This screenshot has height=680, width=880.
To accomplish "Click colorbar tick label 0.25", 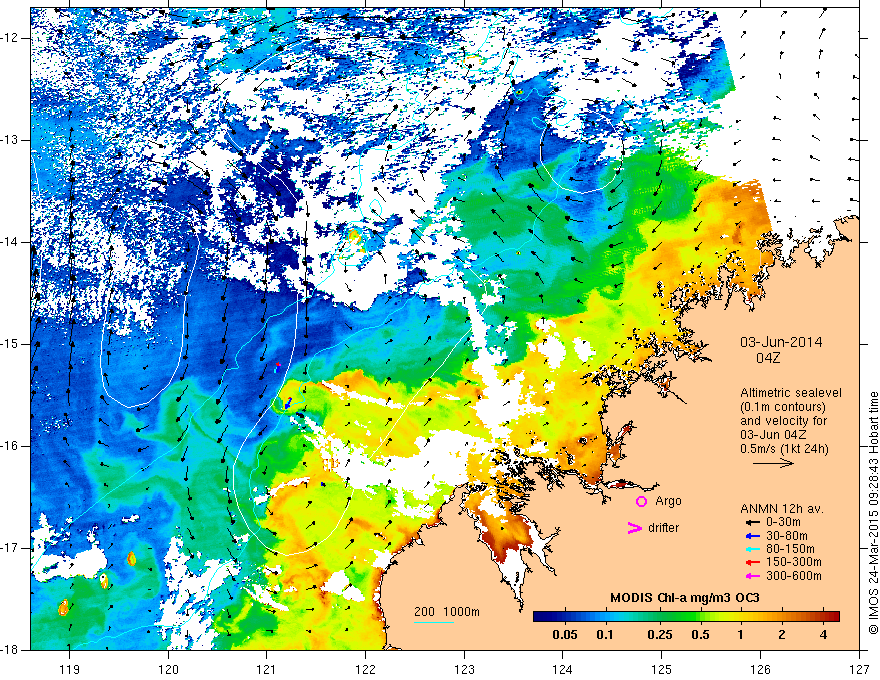I will [660, 635].
